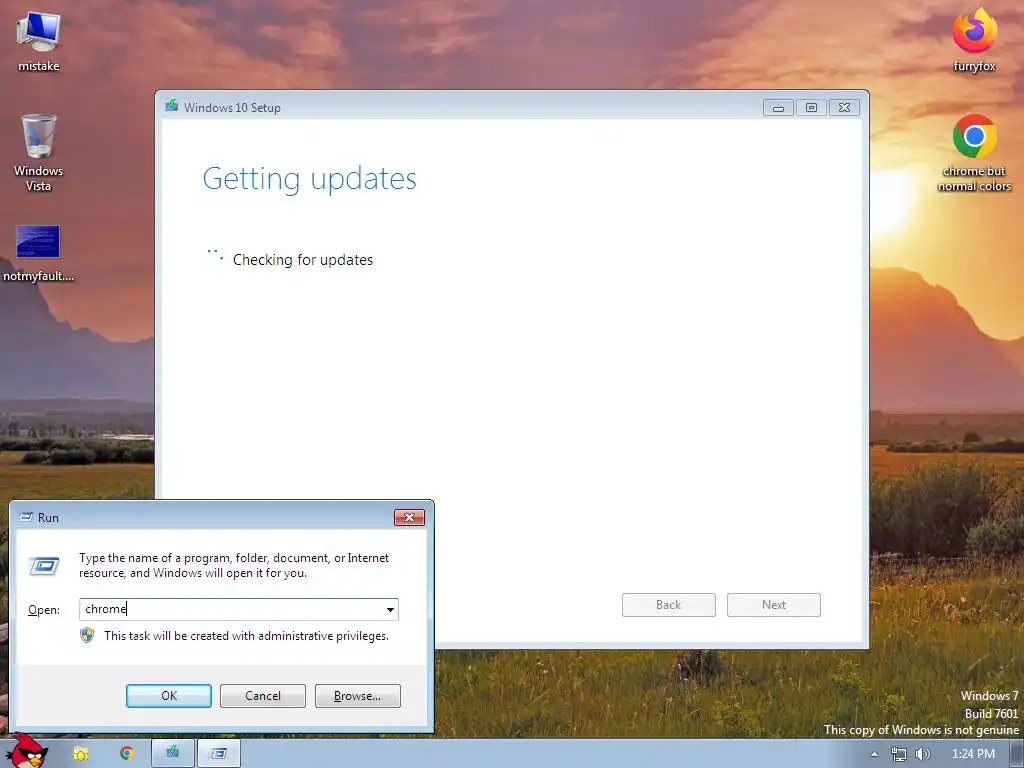Click the Back button in Windows 10 Setup
The image size is (1024, 768).
[x=669, y=605]
